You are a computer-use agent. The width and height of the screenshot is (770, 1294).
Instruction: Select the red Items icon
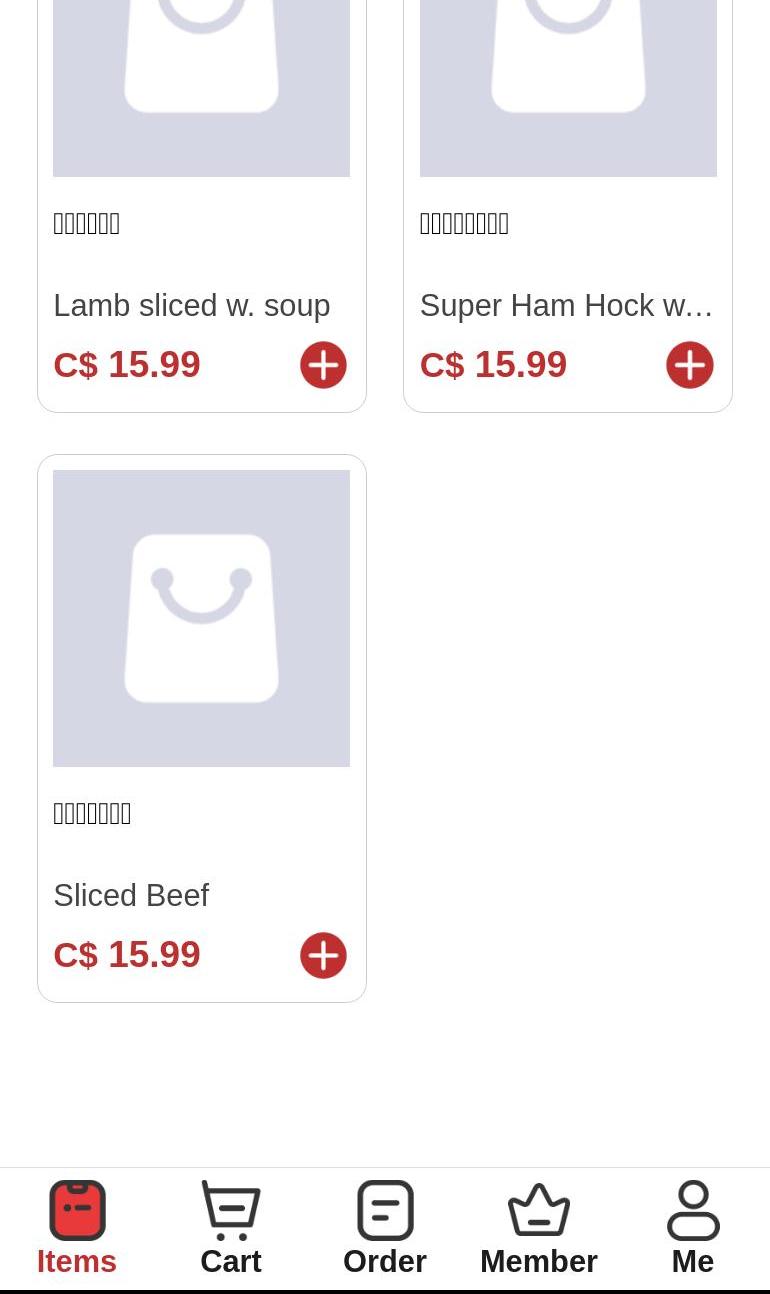pyautogui.click(x=77, y=1210)
